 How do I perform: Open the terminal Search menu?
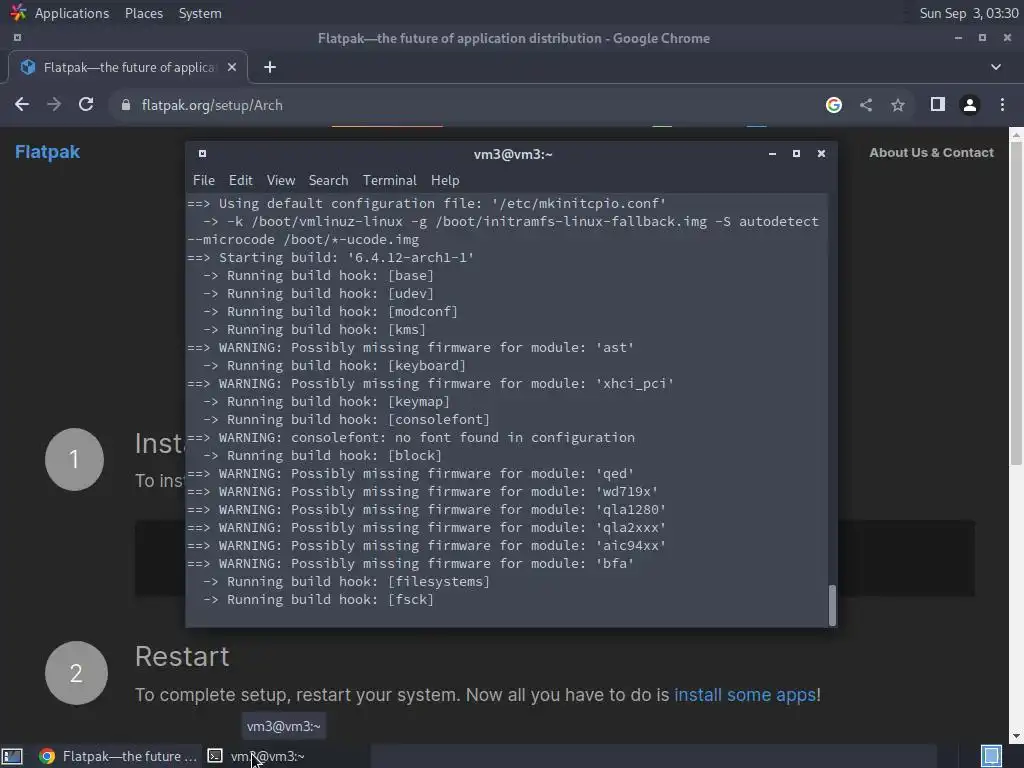(328, 180)
